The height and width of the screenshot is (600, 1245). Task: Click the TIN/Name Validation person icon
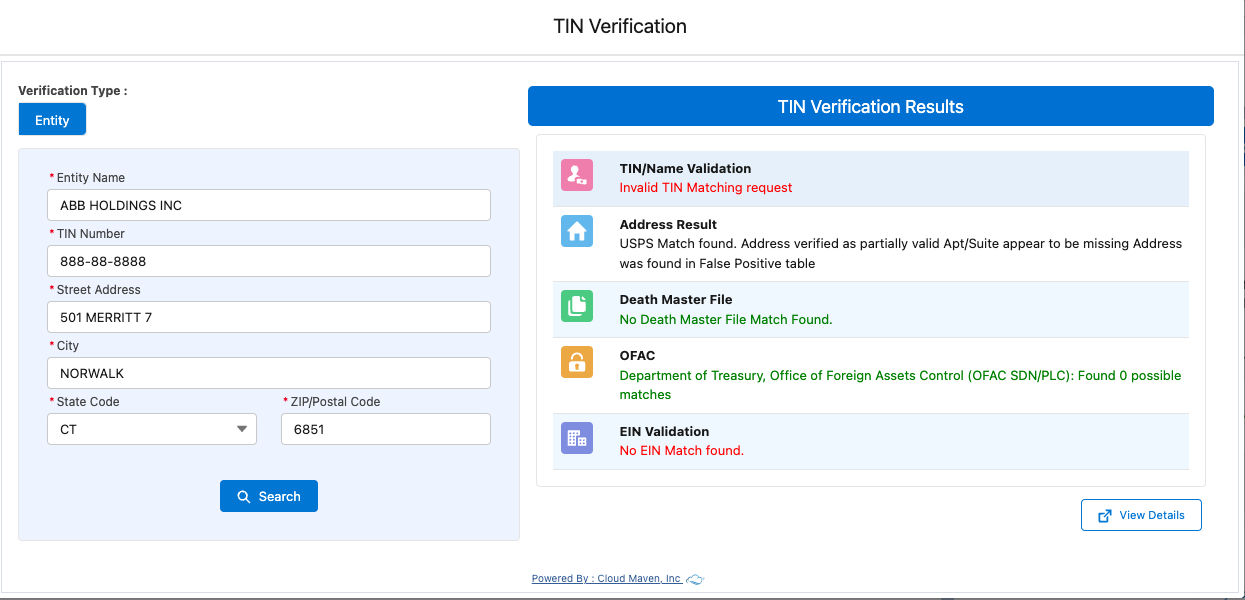576,176
